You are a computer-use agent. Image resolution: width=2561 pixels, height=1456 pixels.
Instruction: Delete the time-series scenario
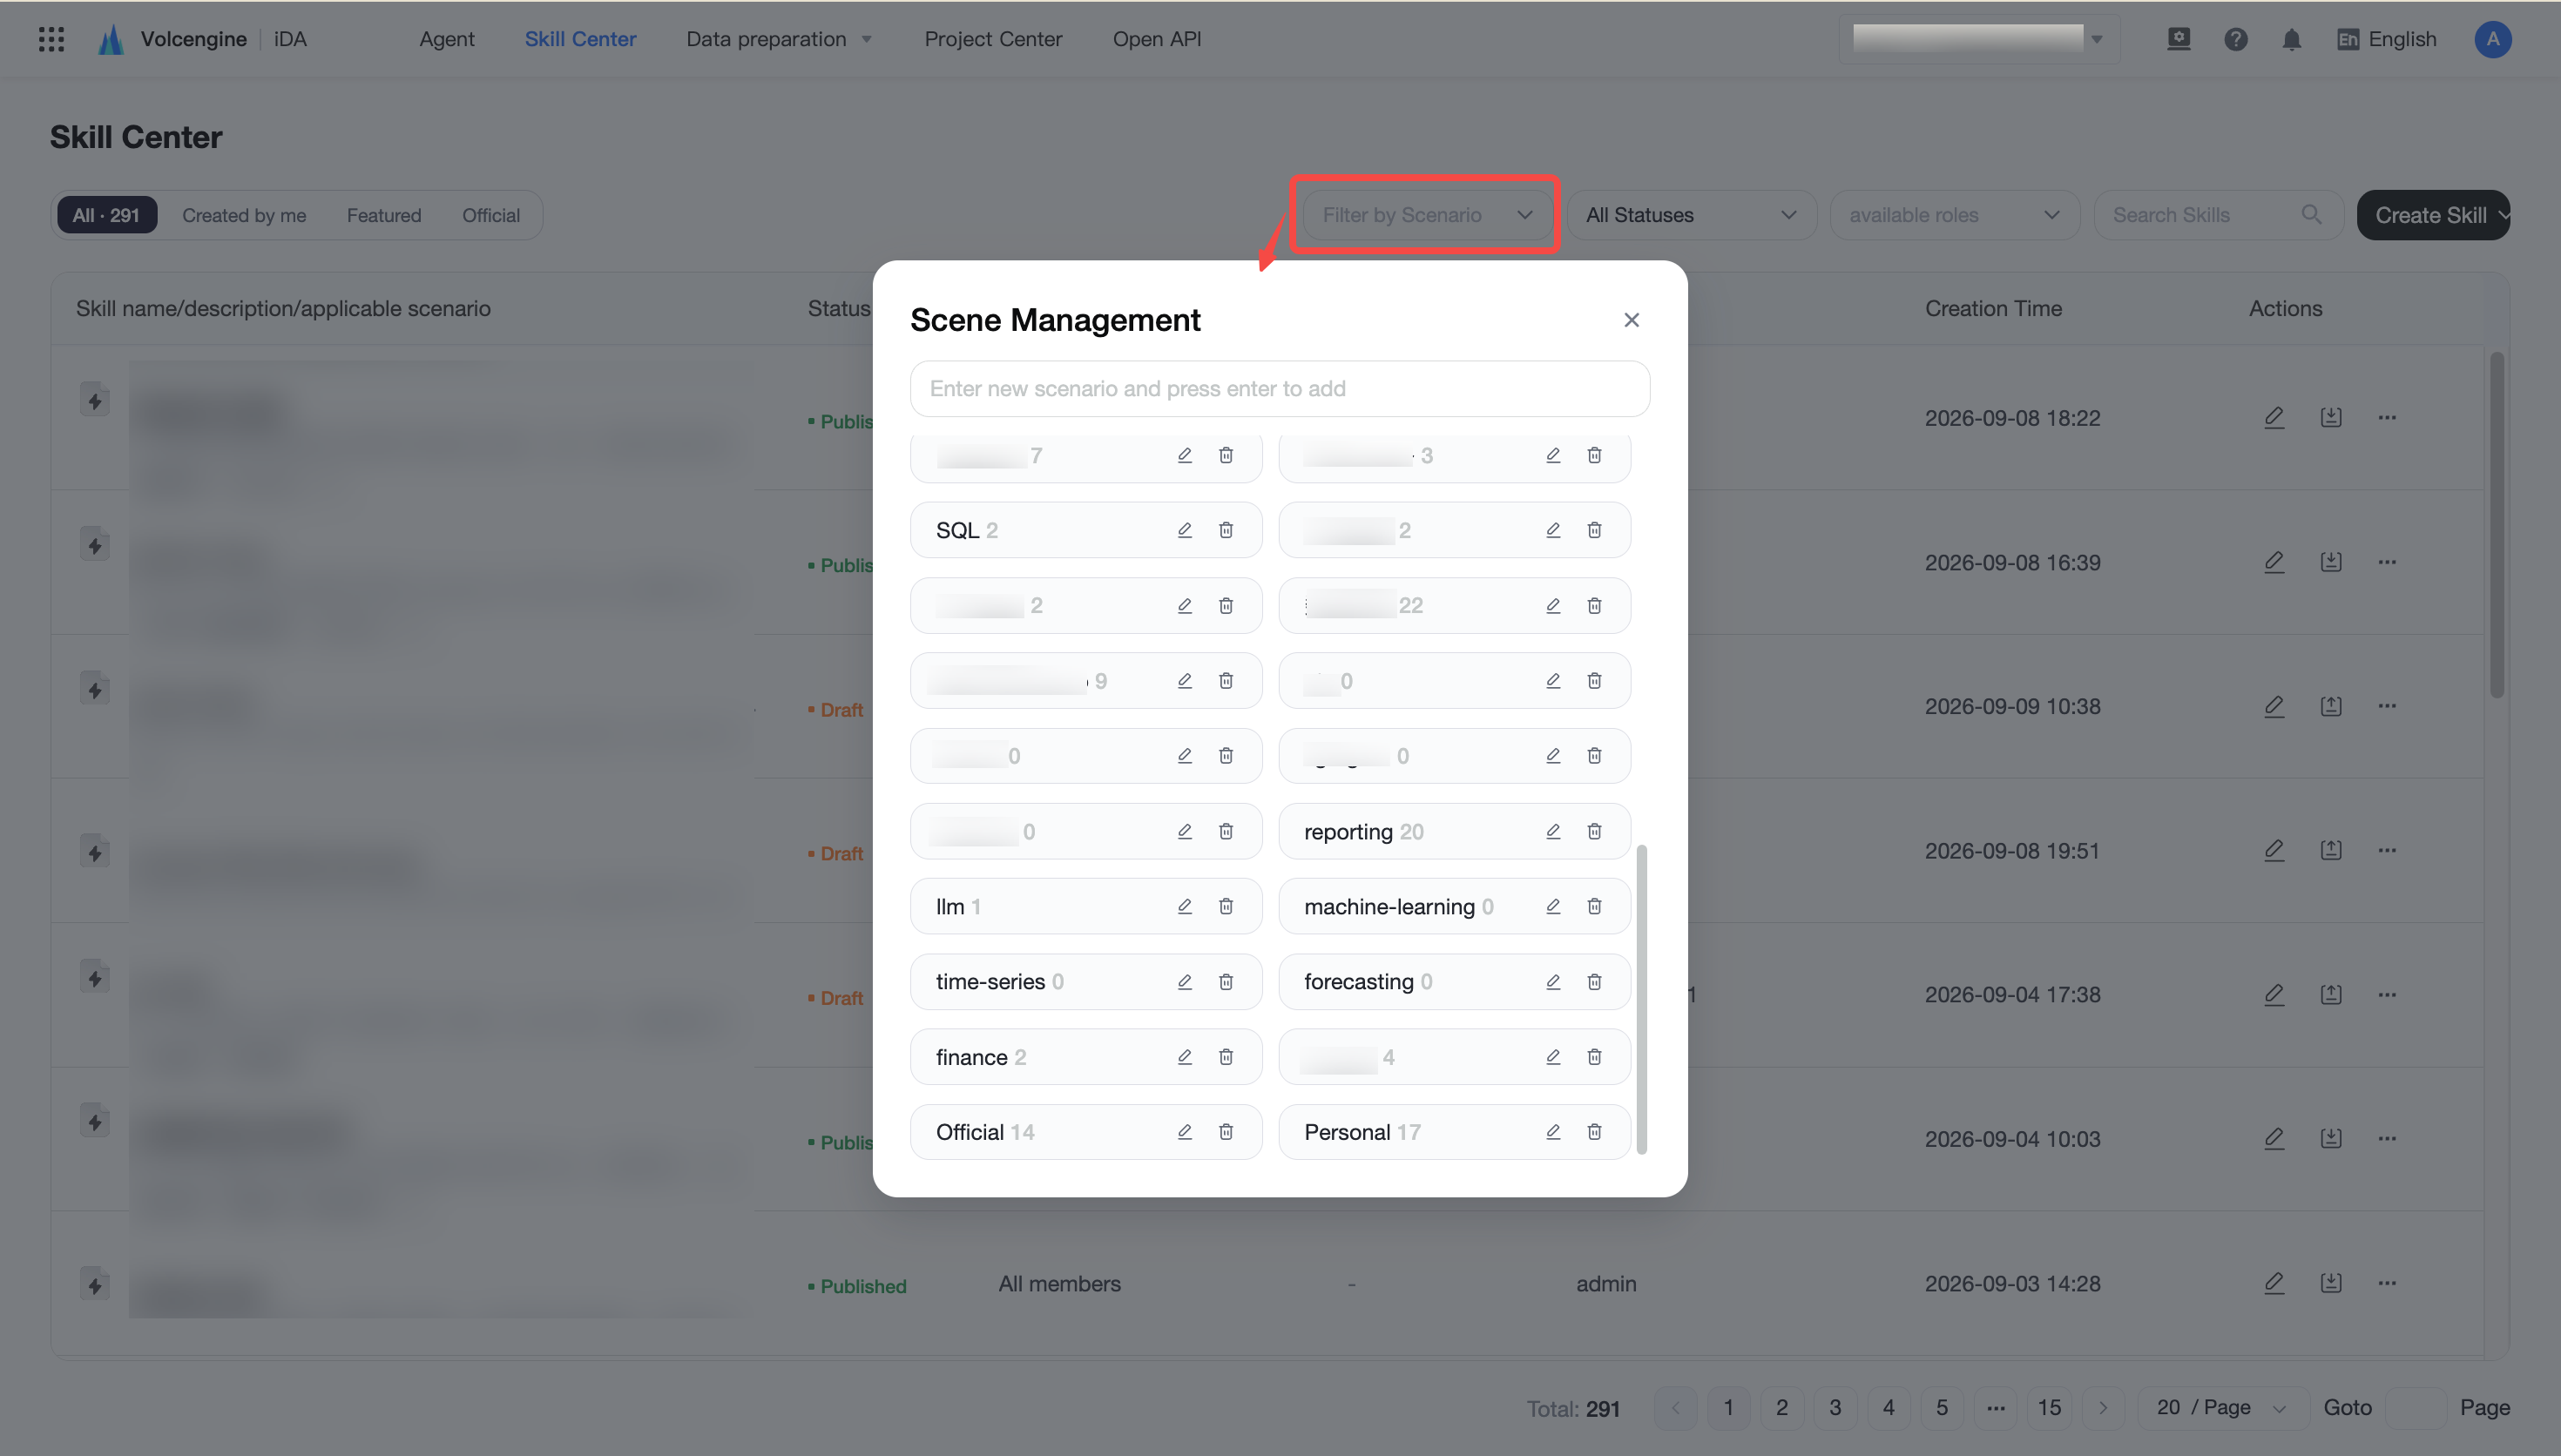(1226, 982)
